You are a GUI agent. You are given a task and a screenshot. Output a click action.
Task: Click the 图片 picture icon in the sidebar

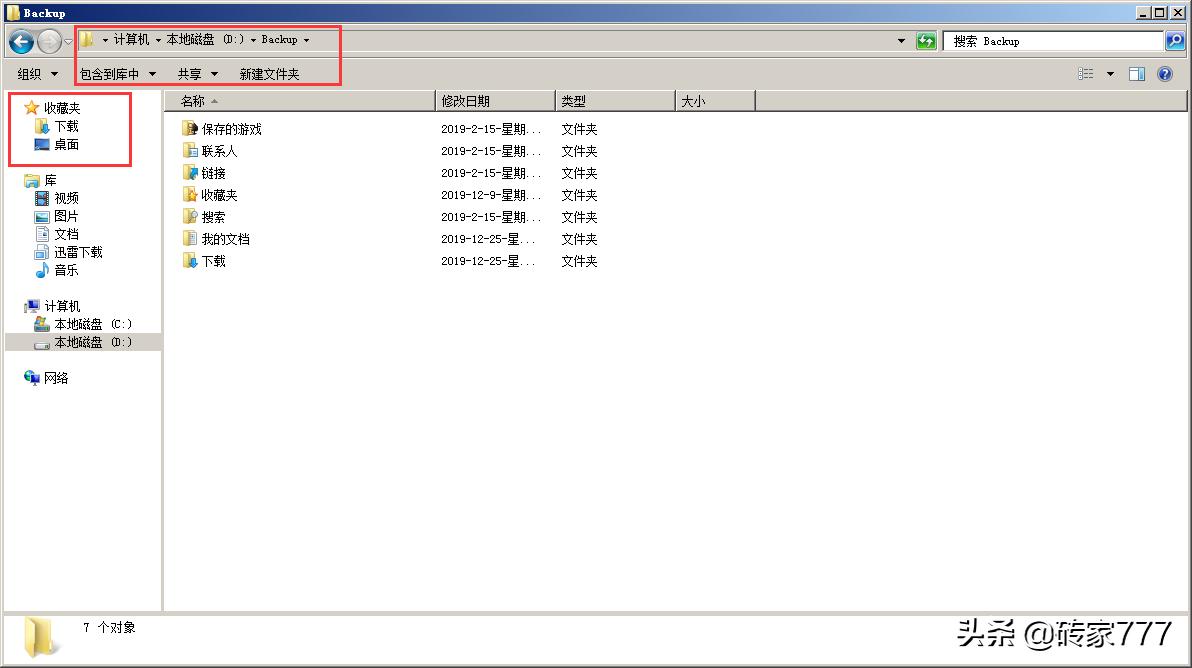point(42,217)
